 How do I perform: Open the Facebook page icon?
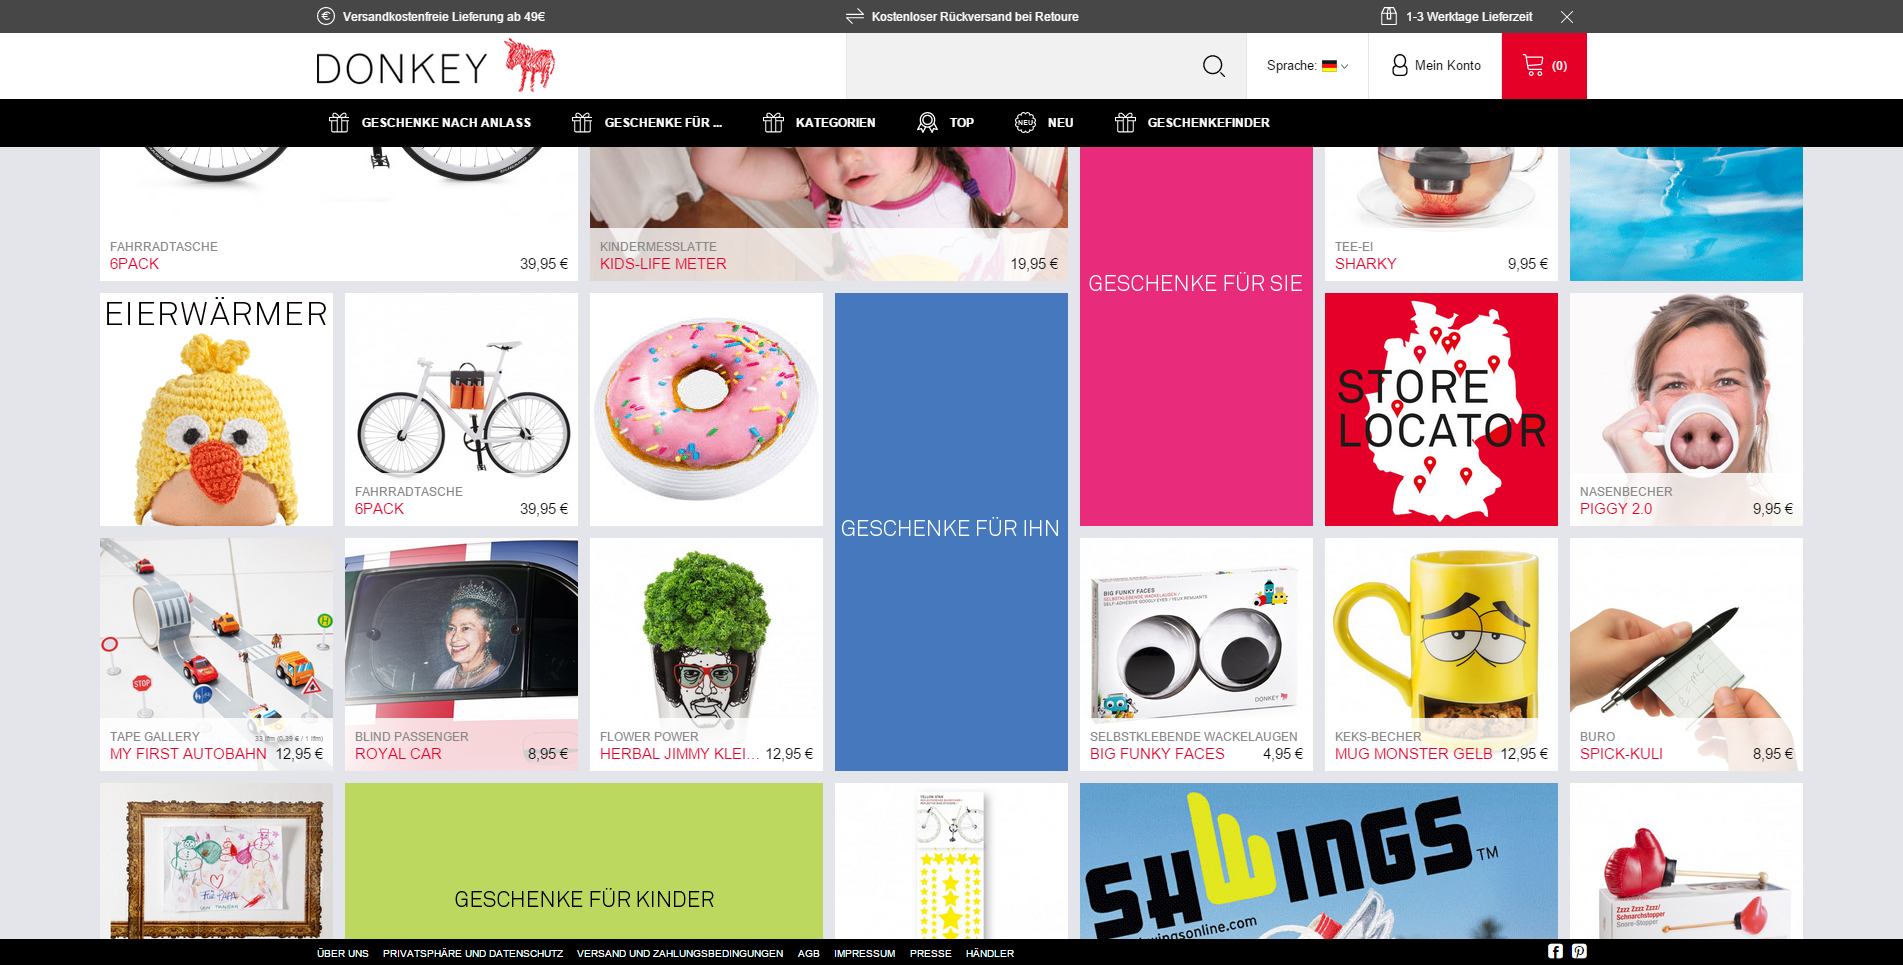coord(1555,951)
